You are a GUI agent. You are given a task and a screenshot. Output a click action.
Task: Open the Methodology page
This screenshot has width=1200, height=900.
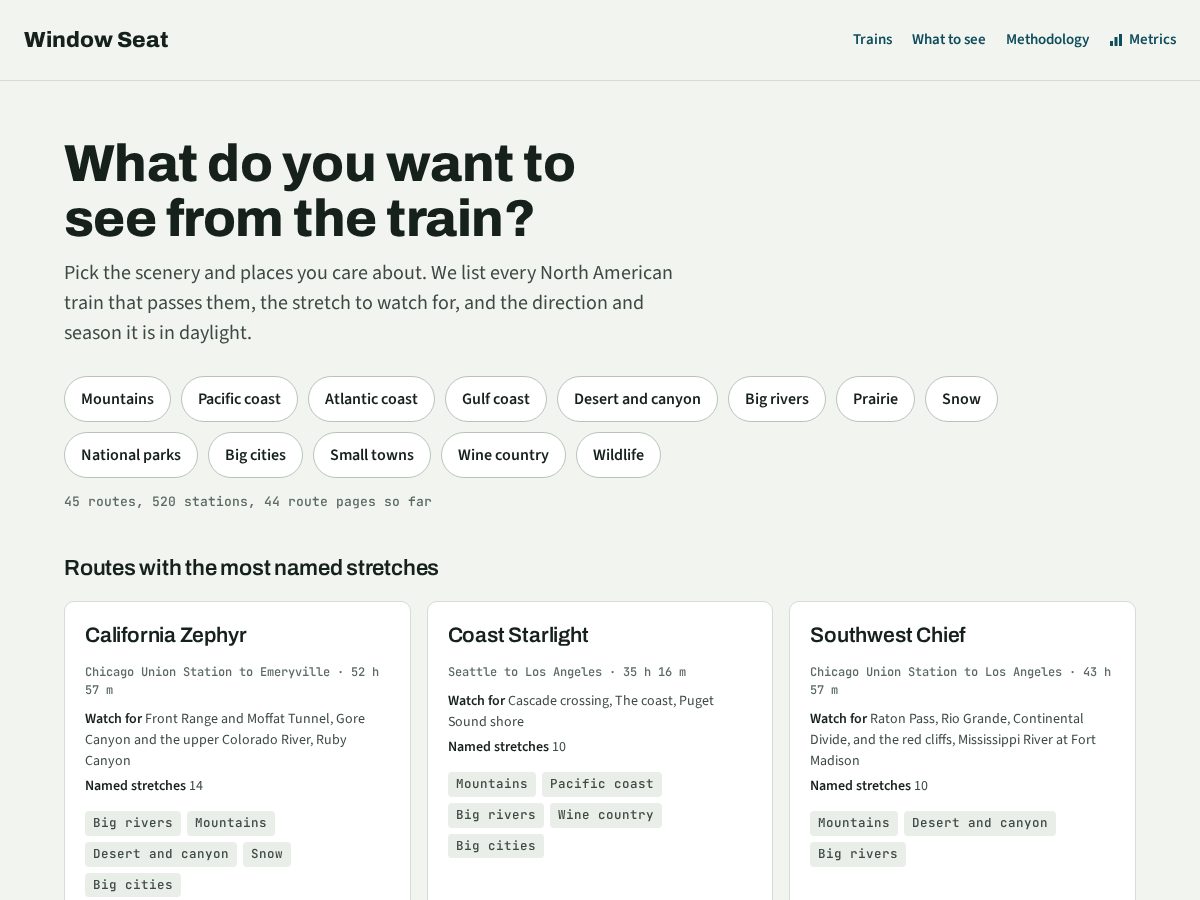click(x=1047, y=40)
